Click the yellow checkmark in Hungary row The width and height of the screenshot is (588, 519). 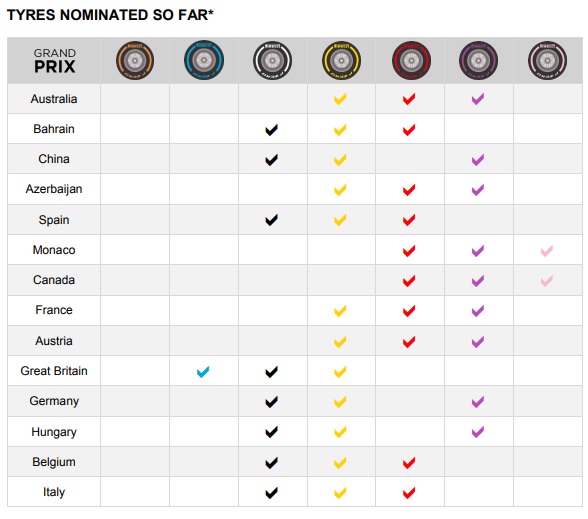[340, 432]
